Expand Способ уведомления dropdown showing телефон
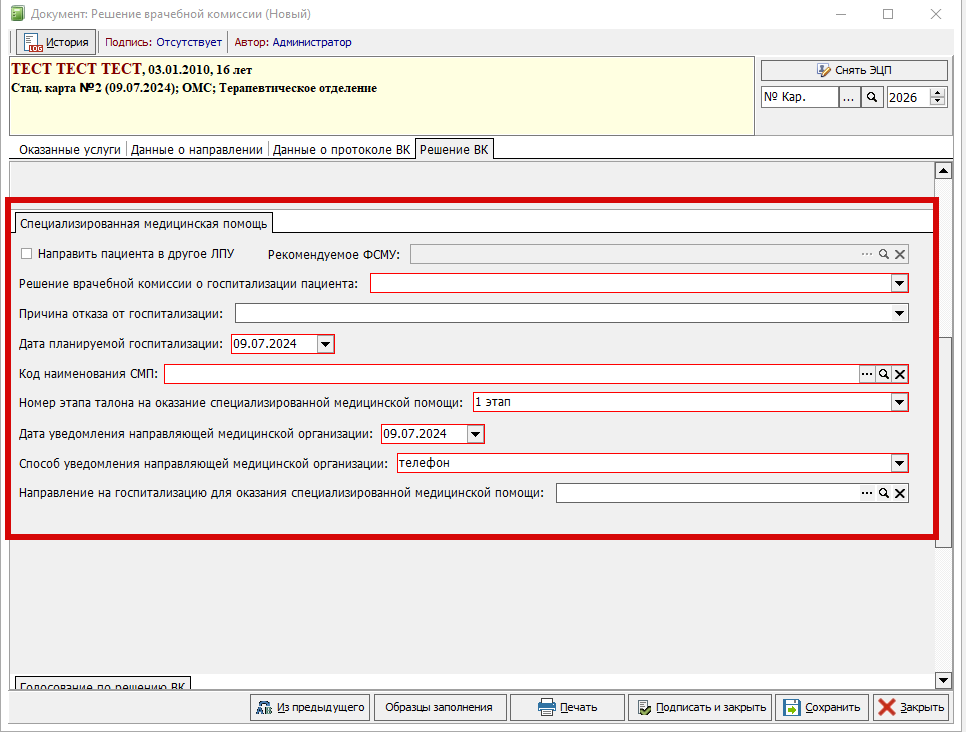 click(899, 463)
